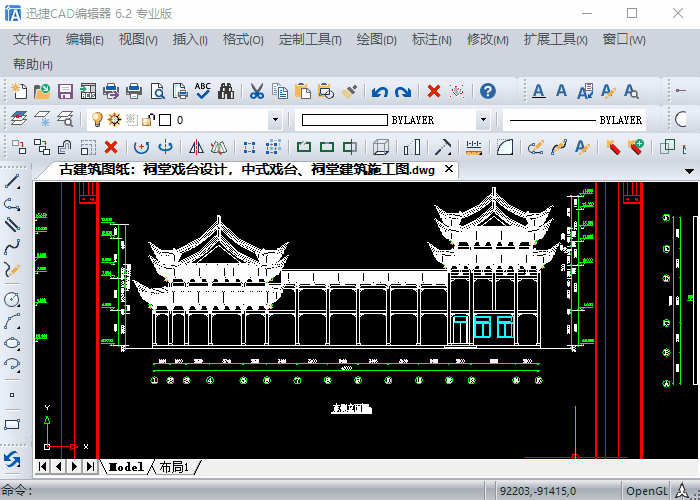700x500 pixels.
Task: Click the blue Help question mark icon
Action: click(x=488, y=91)
